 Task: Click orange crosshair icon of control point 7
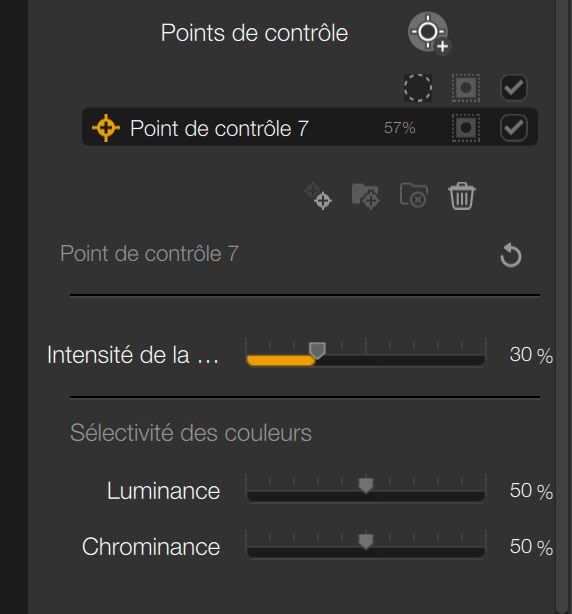tap(106, 128)
